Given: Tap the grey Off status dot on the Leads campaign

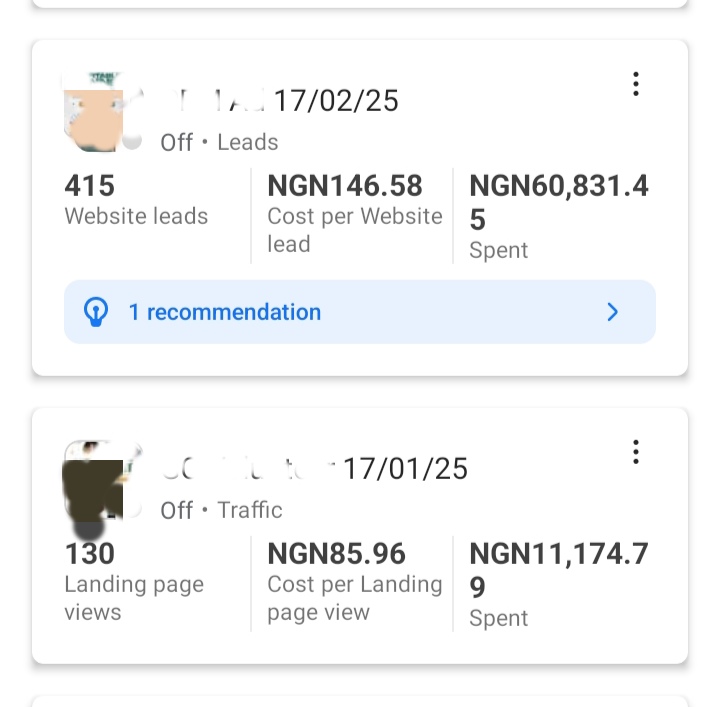Looking at the screenshot, I should 132,141.
